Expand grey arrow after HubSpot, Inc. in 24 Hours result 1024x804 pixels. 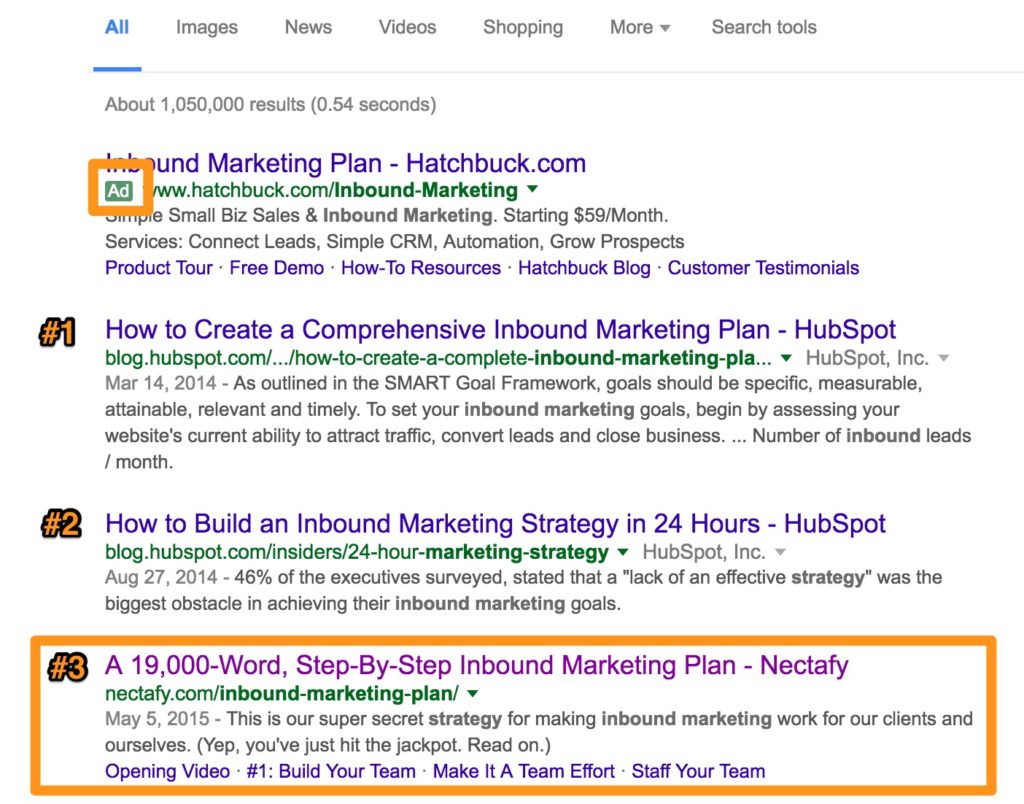tap(780, 552)
